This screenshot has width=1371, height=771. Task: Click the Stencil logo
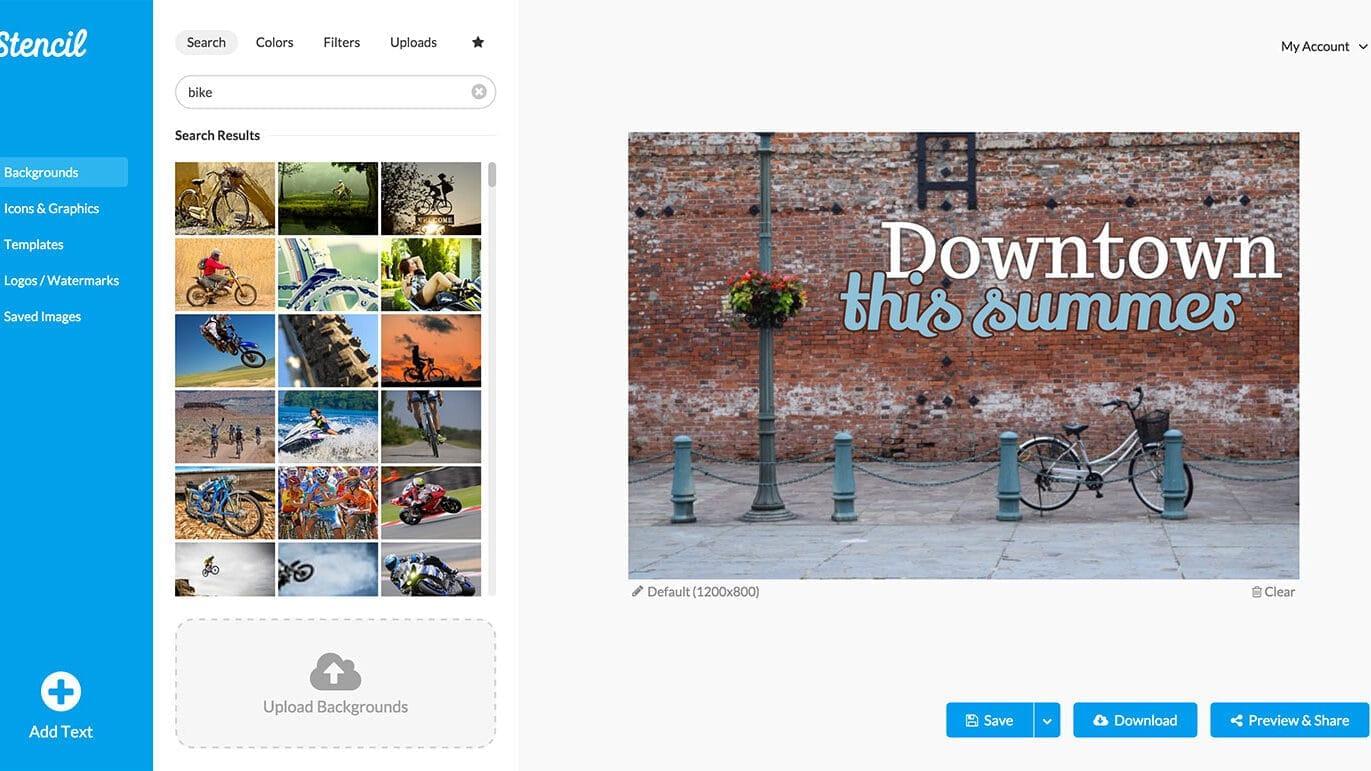[42, 44]
